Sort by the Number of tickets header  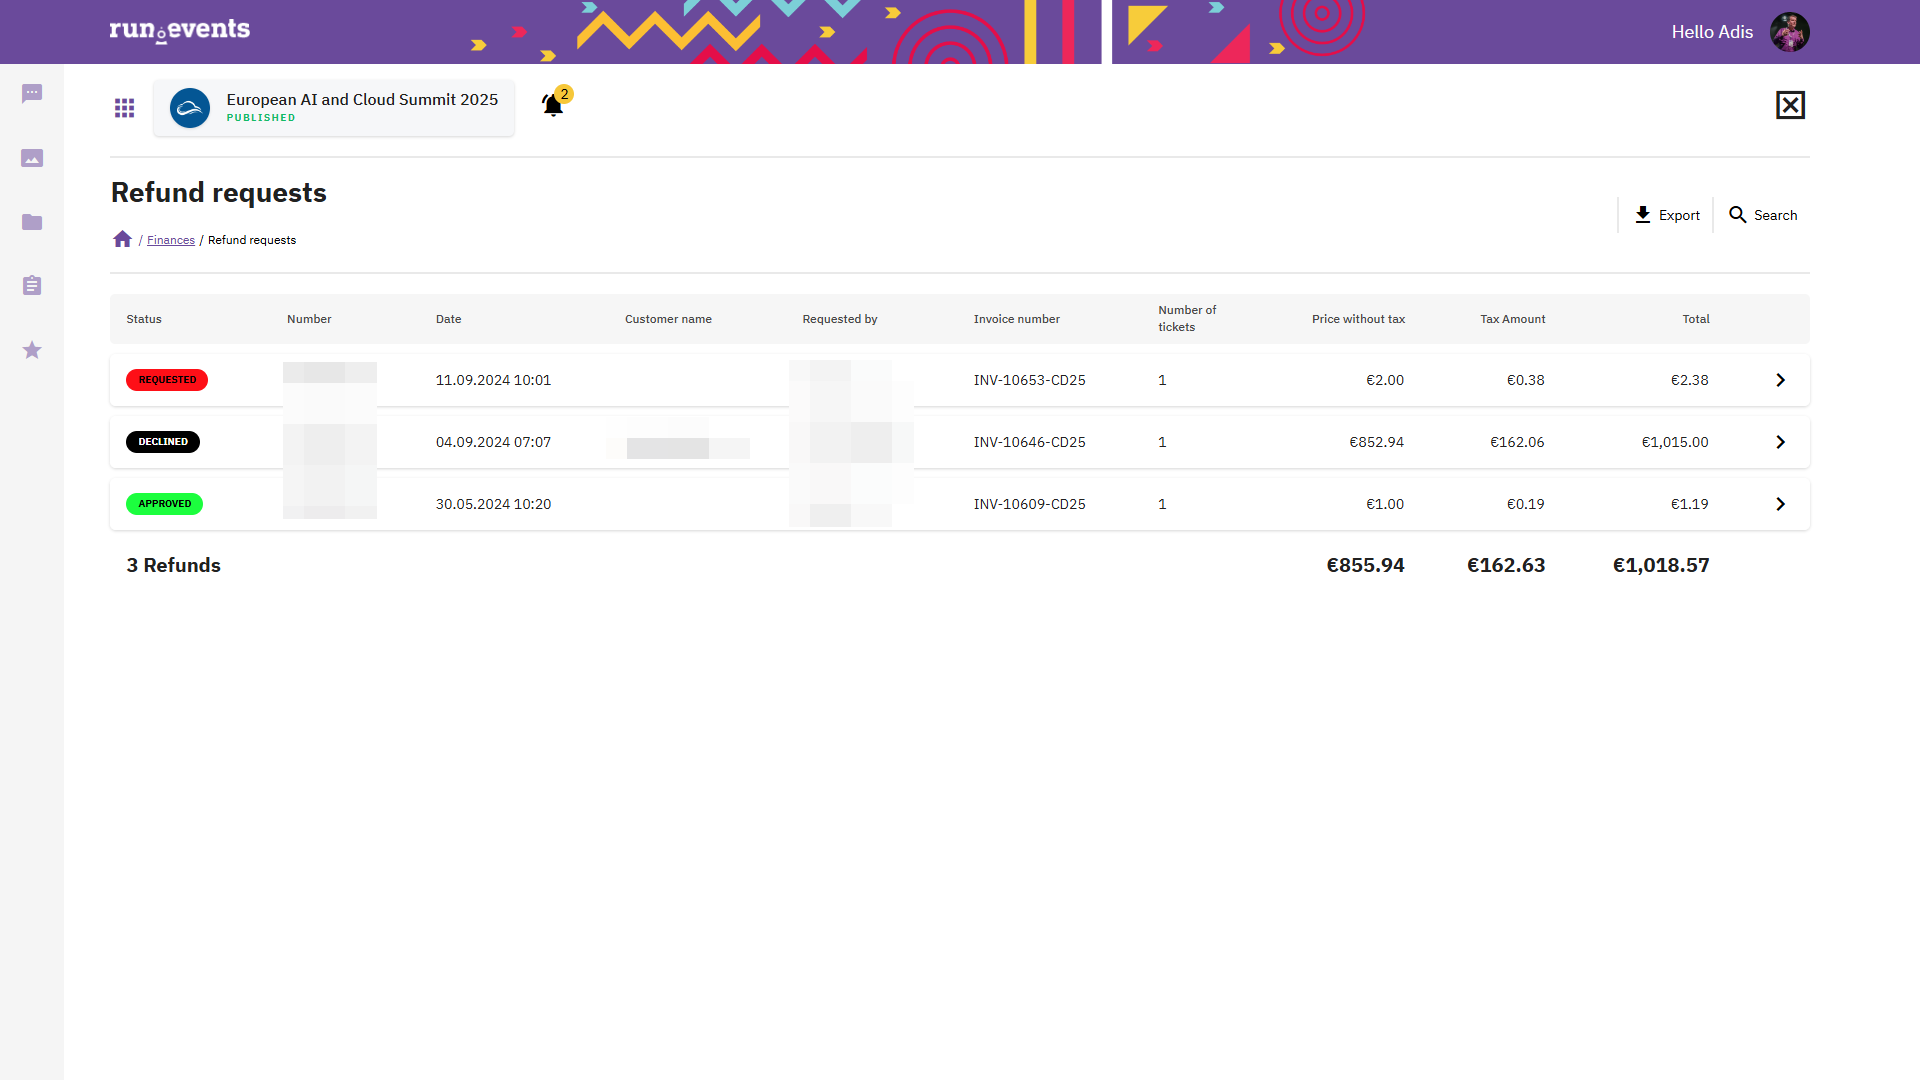click(x=1187, y=319)
